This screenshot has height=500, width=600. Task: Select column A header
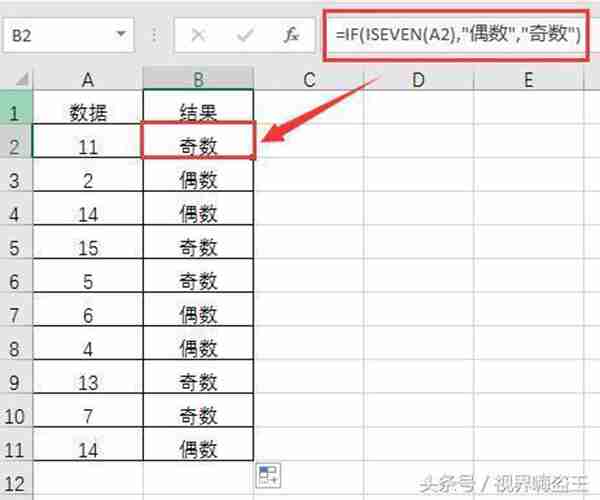pos(88,80)
